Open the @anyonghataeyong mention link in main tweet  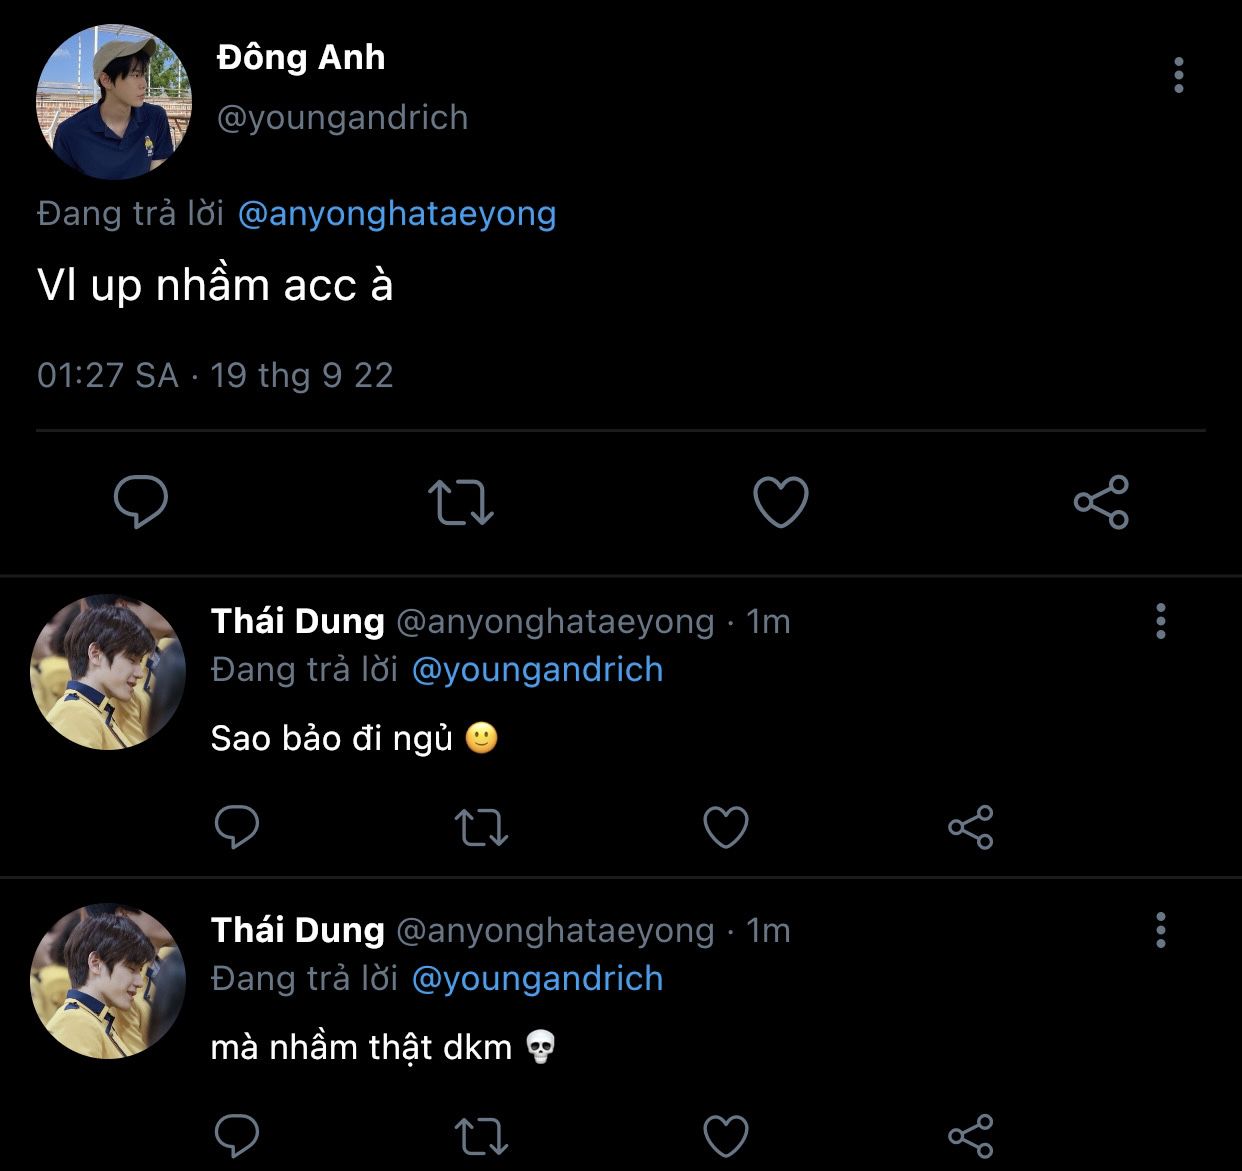(397, 213)
